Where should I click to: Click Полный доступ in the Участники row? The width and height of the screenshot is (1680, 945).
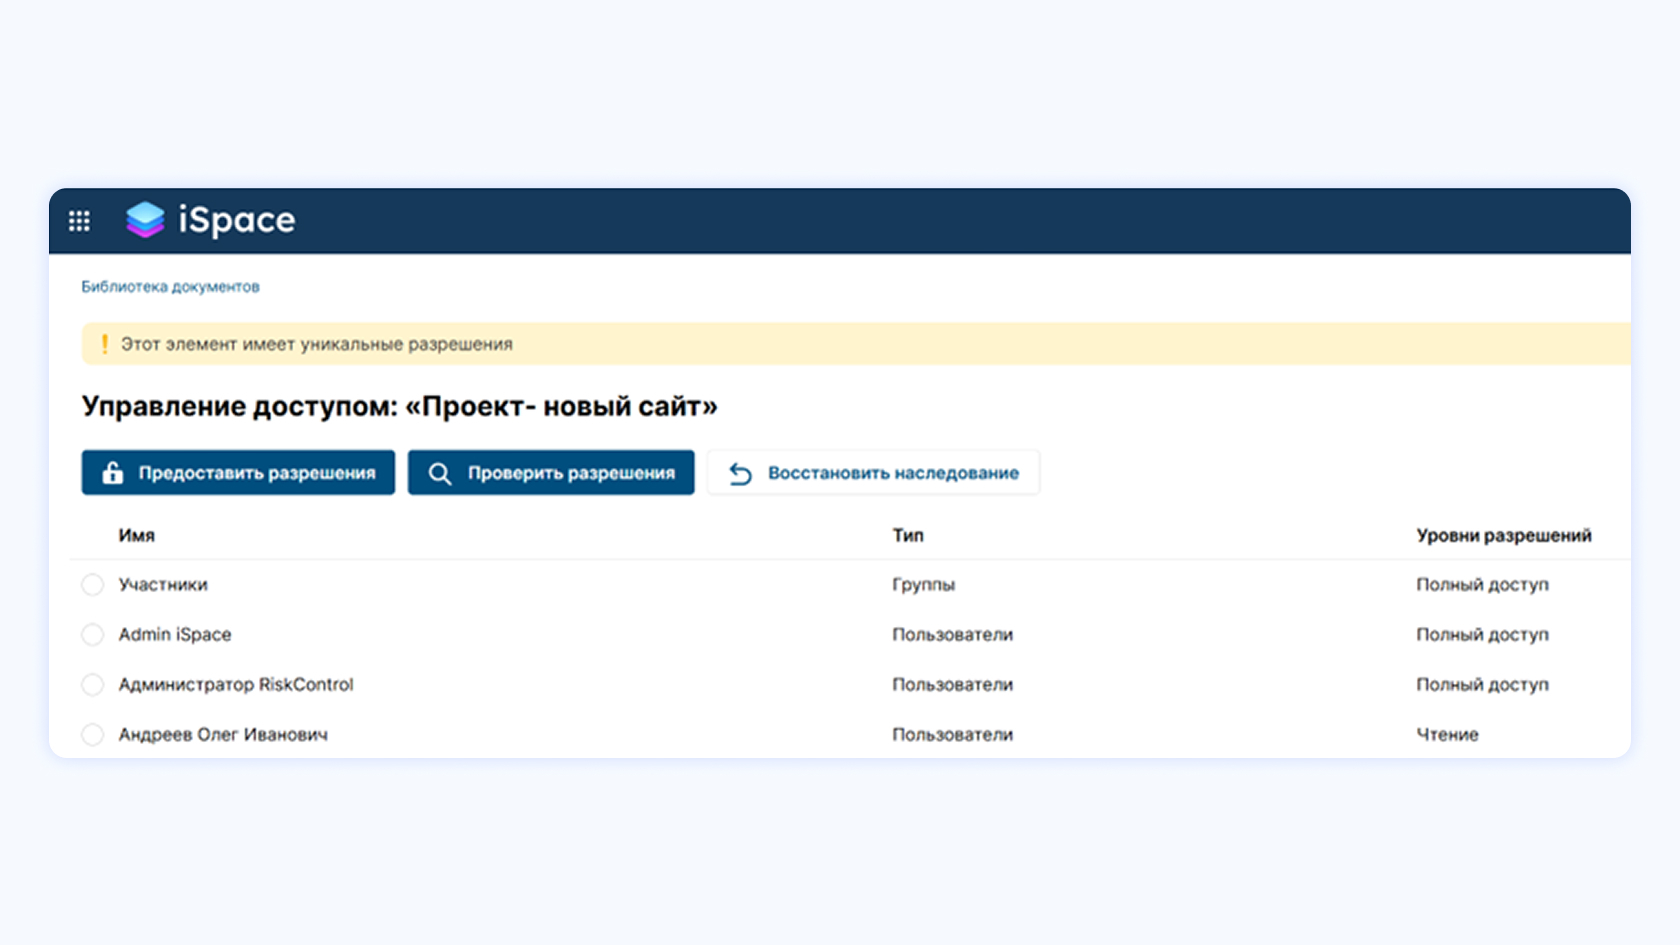[1482, 584]
